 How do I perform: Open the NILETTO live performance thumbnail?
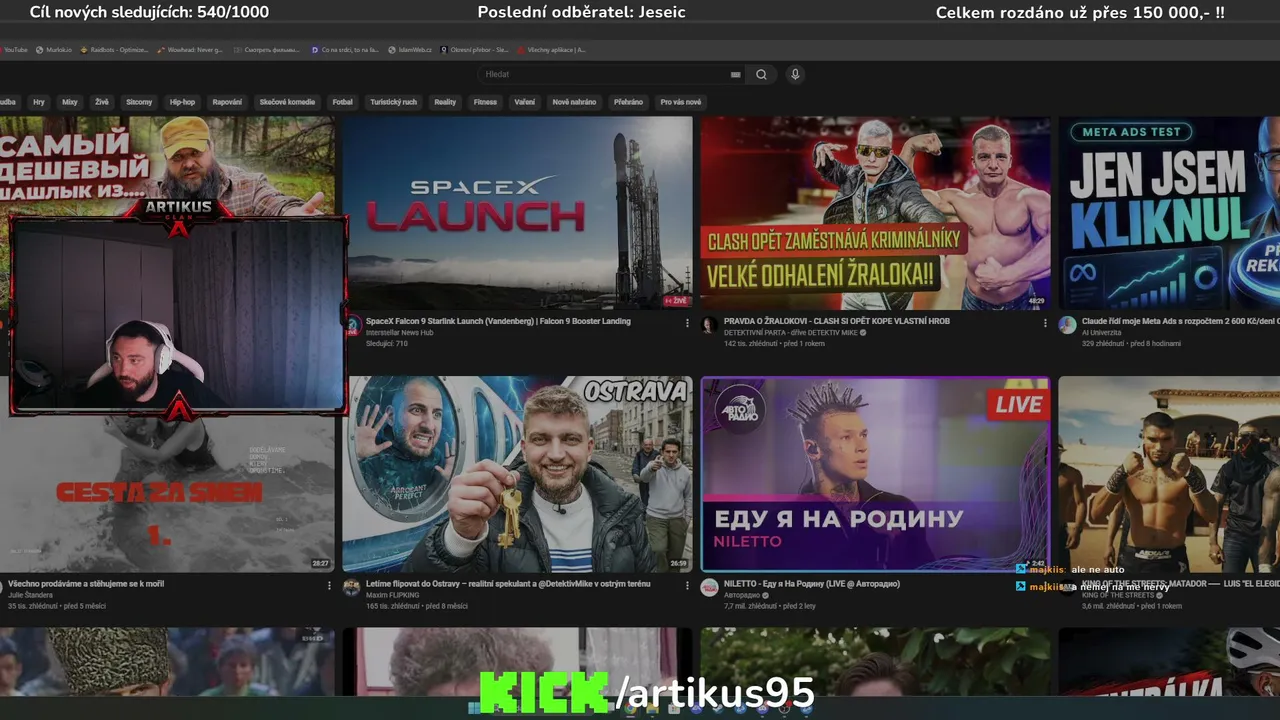pyautogui.click(x=875, y=474)
